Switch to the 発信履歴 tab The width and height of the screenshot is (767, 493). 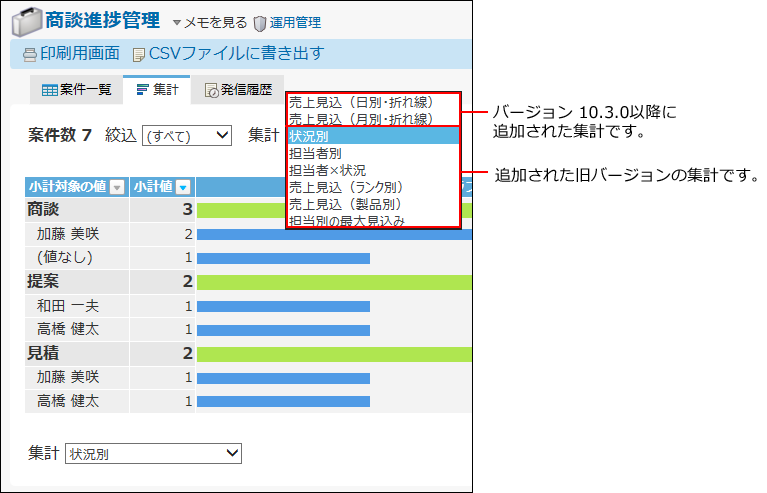pos(238,90)
